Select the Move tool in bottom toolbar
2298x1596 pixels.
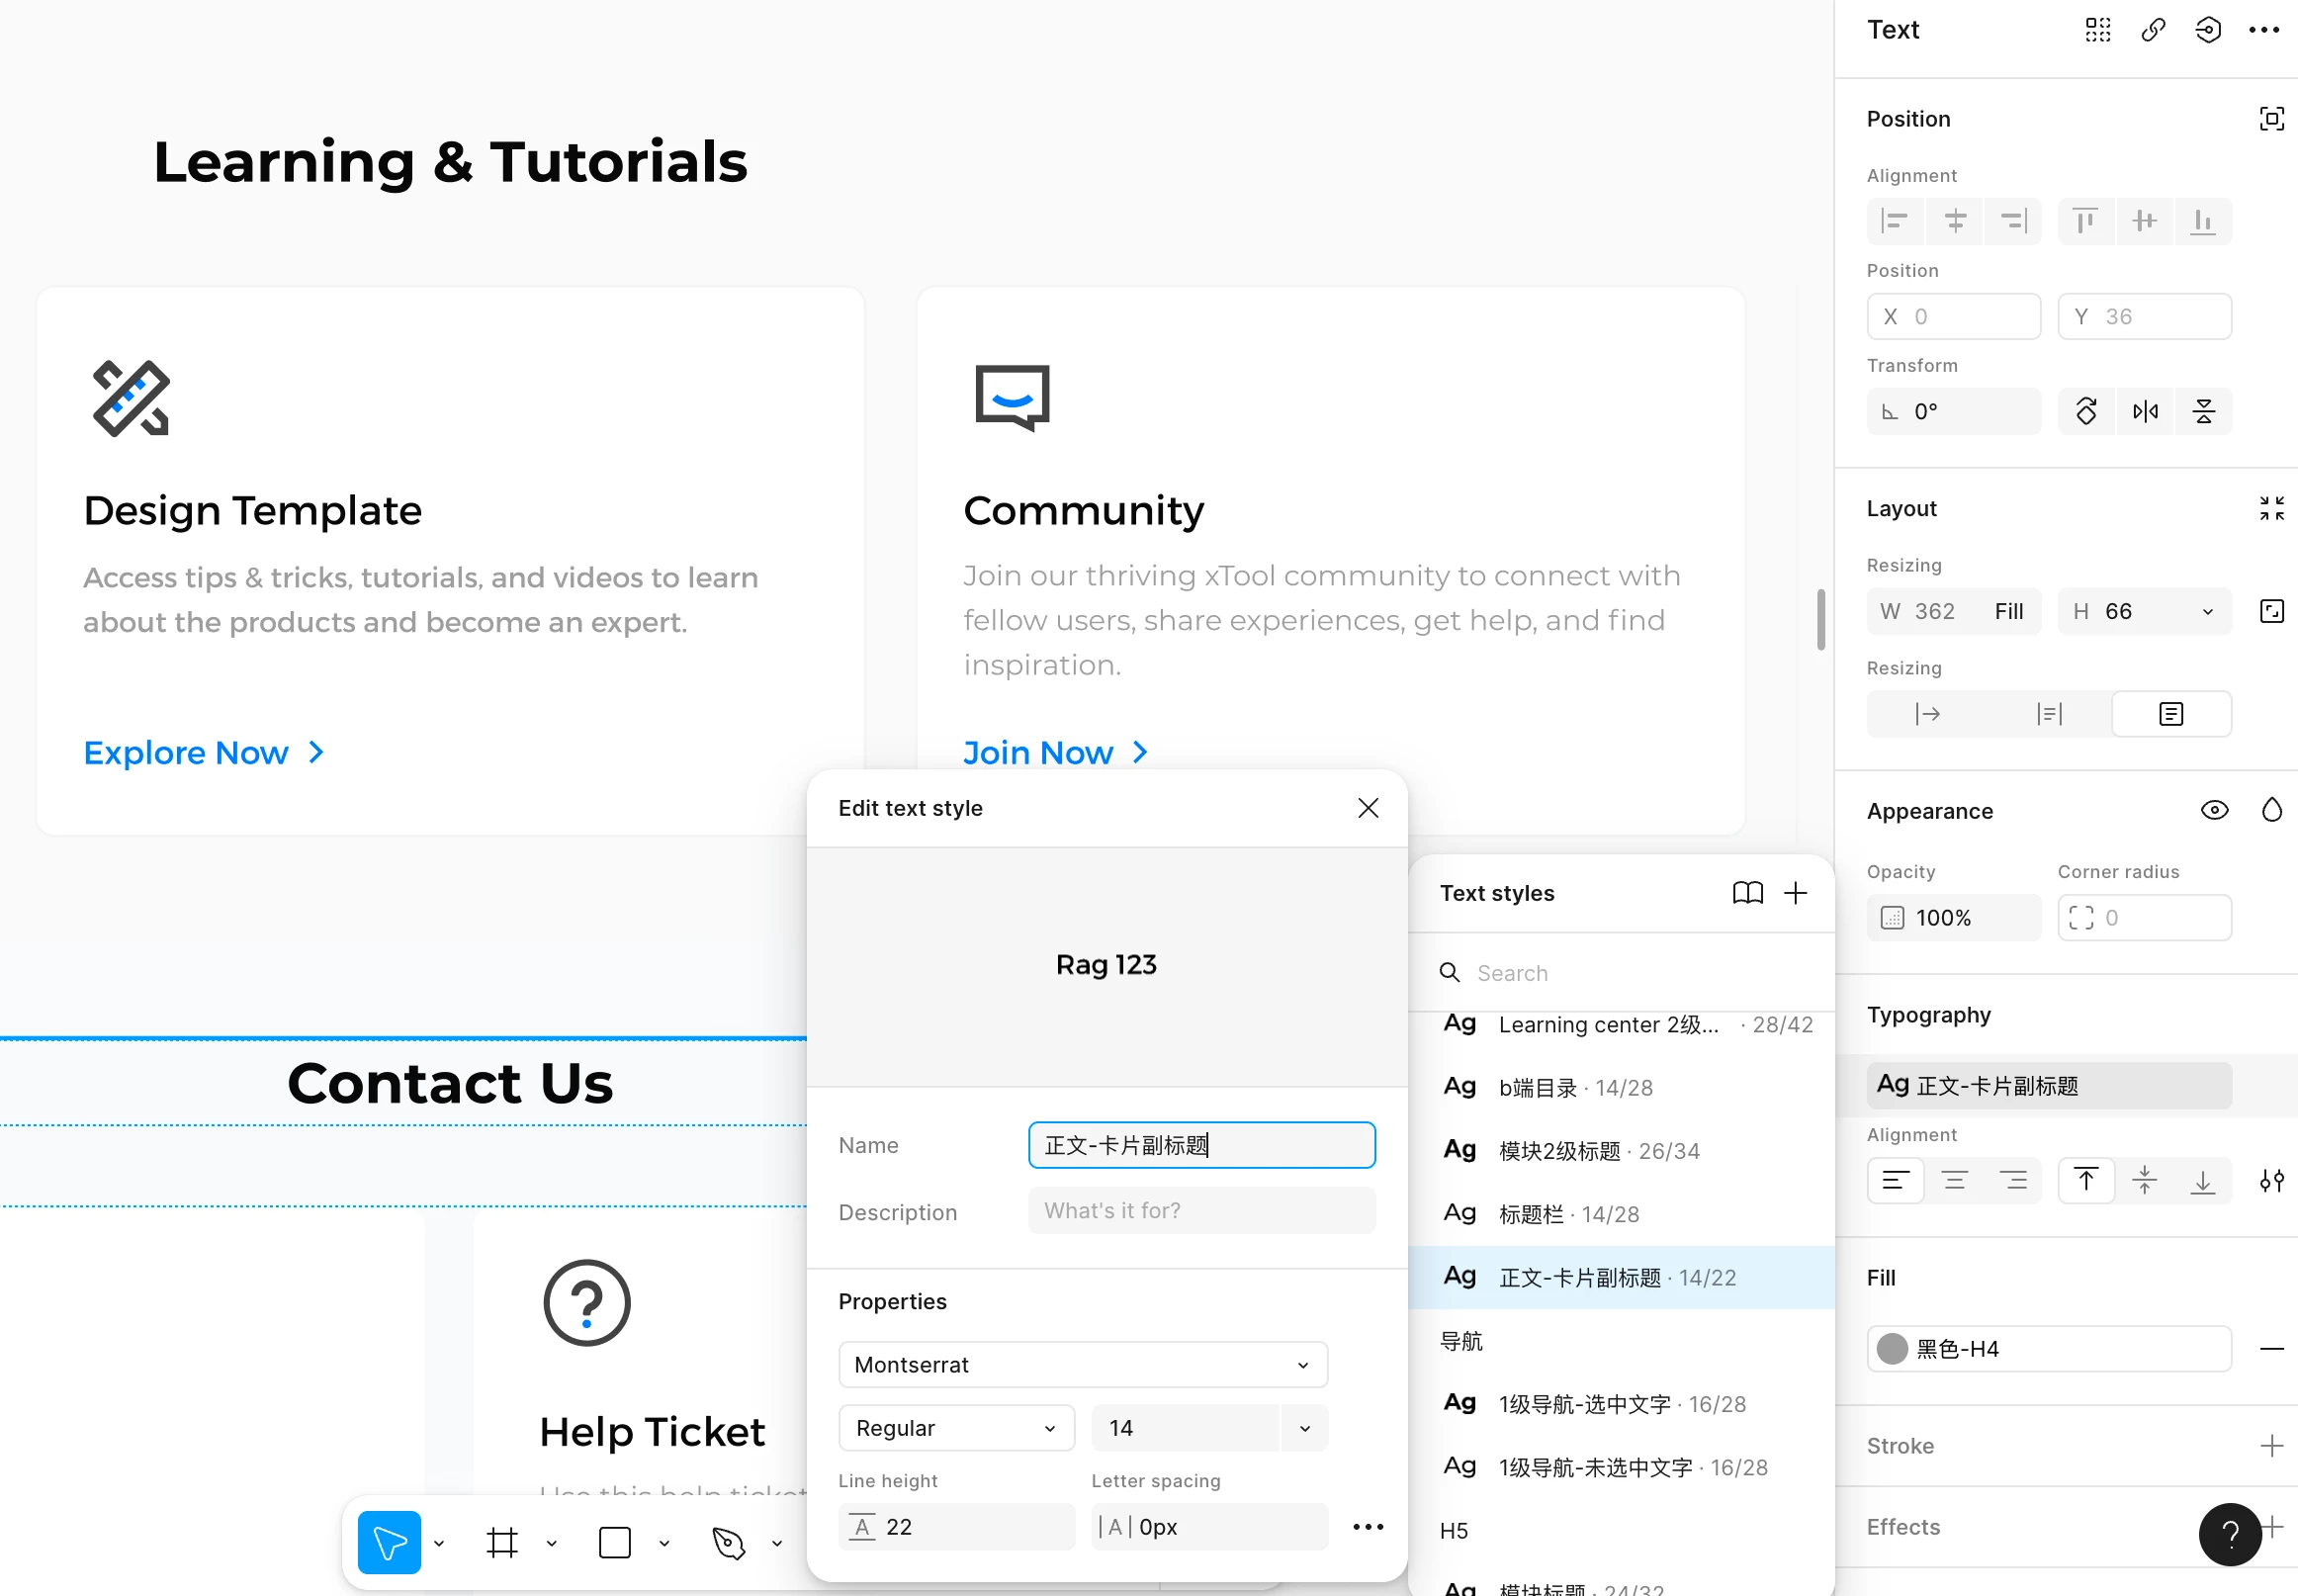tap(389, 1542)
